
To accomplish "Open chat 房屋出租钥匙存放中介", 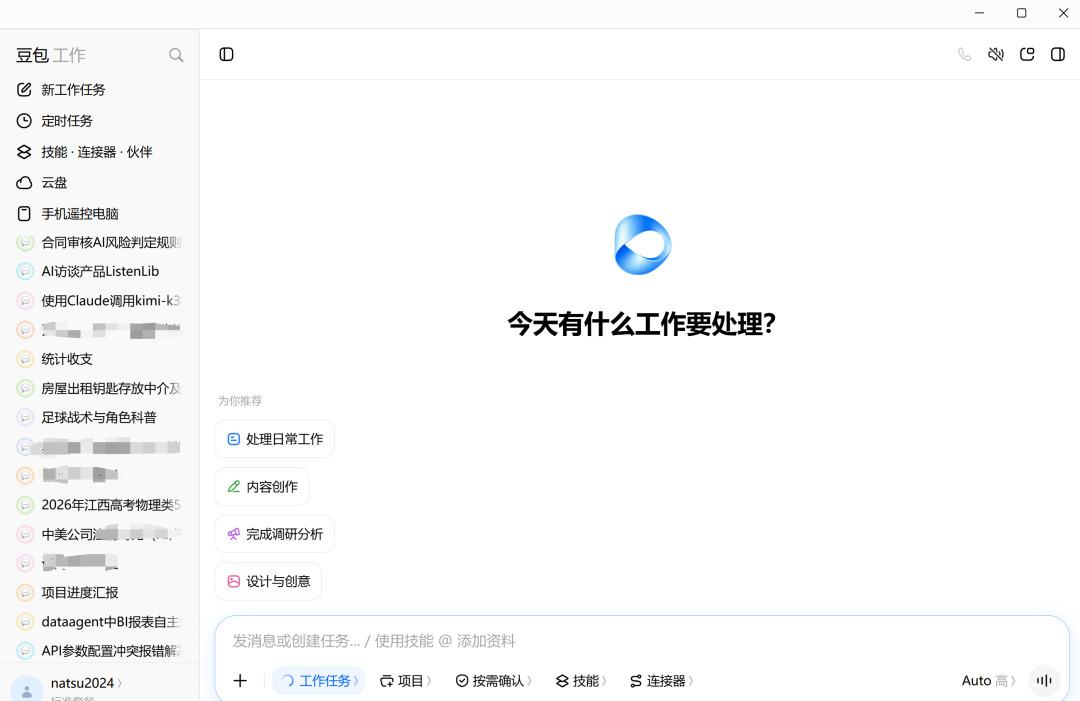I will point(100,388).
